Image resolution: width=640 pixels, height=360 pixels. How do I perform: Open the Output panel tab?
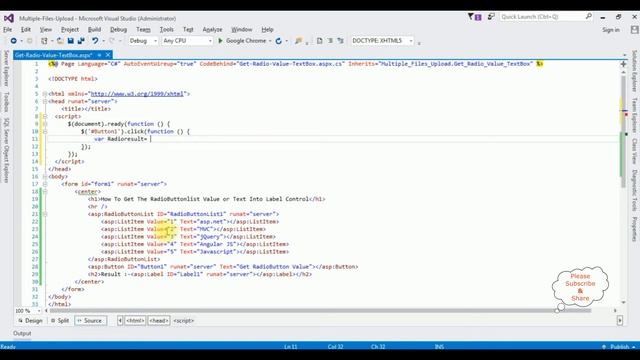click(22, 333)
